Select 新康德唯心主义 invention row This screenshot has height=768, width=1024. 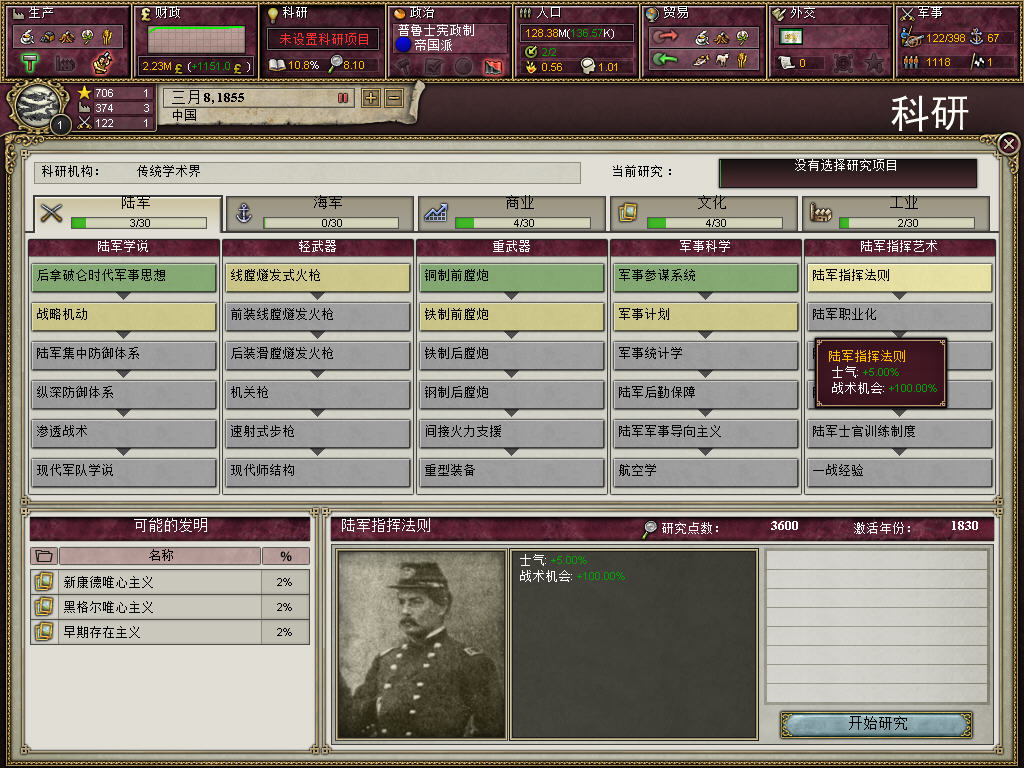170,582
